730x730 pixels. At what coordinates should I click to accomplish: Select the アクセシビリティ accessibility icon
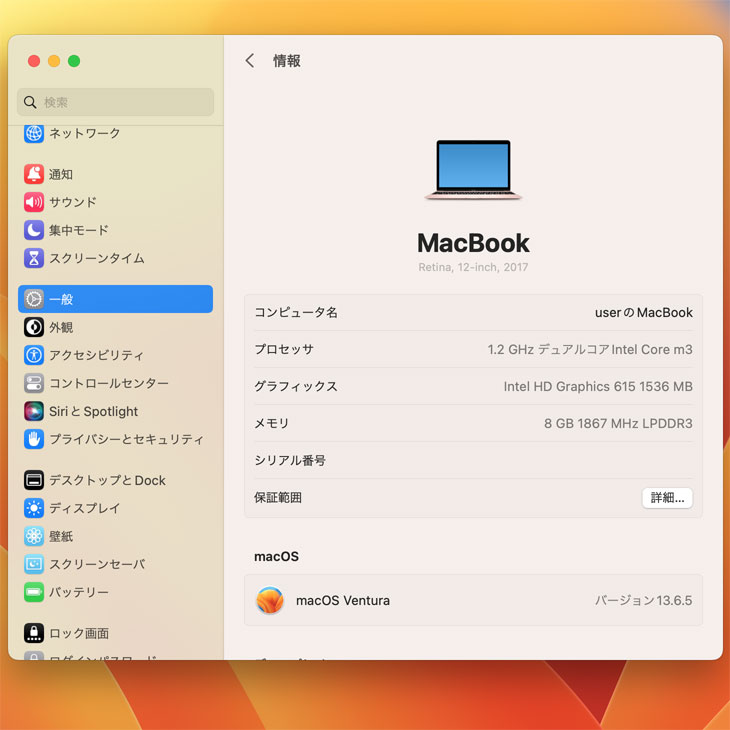(x=34, y=355)
